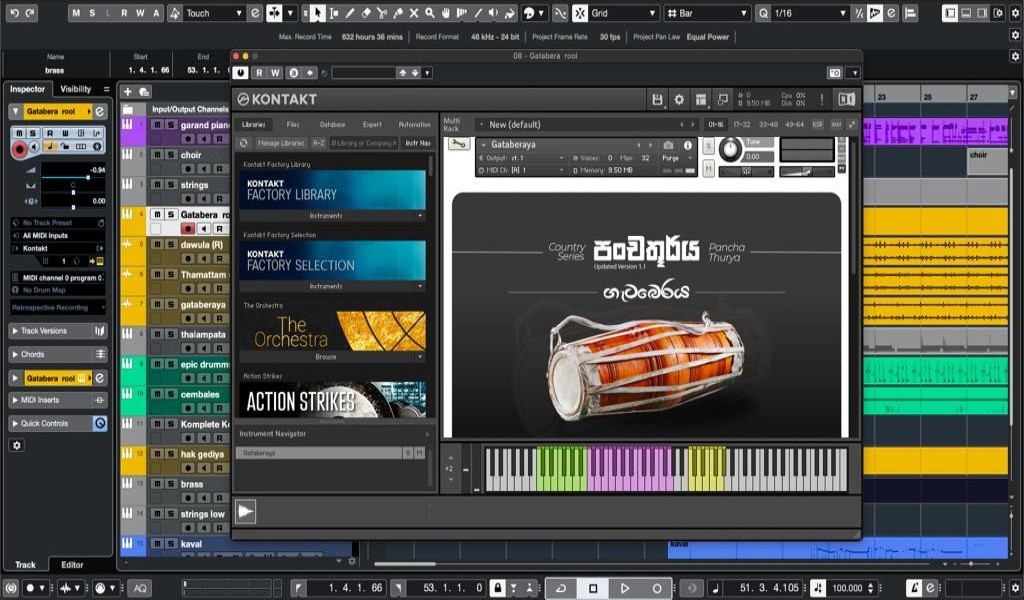Viewport: 1024px width, 600px height.
Task: Click the Manage Libraries button
Action: (x=281, y=143)
